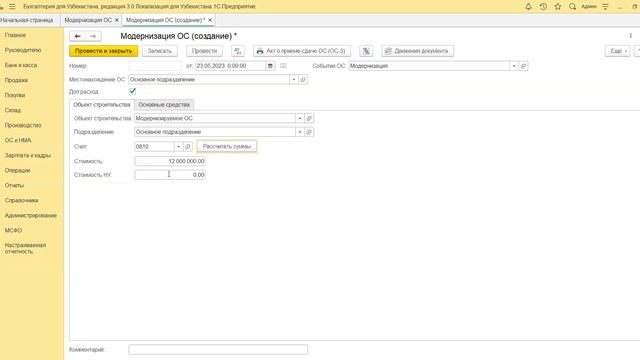
Task: Click the Провести button
Action: click(x=204, y=51)
